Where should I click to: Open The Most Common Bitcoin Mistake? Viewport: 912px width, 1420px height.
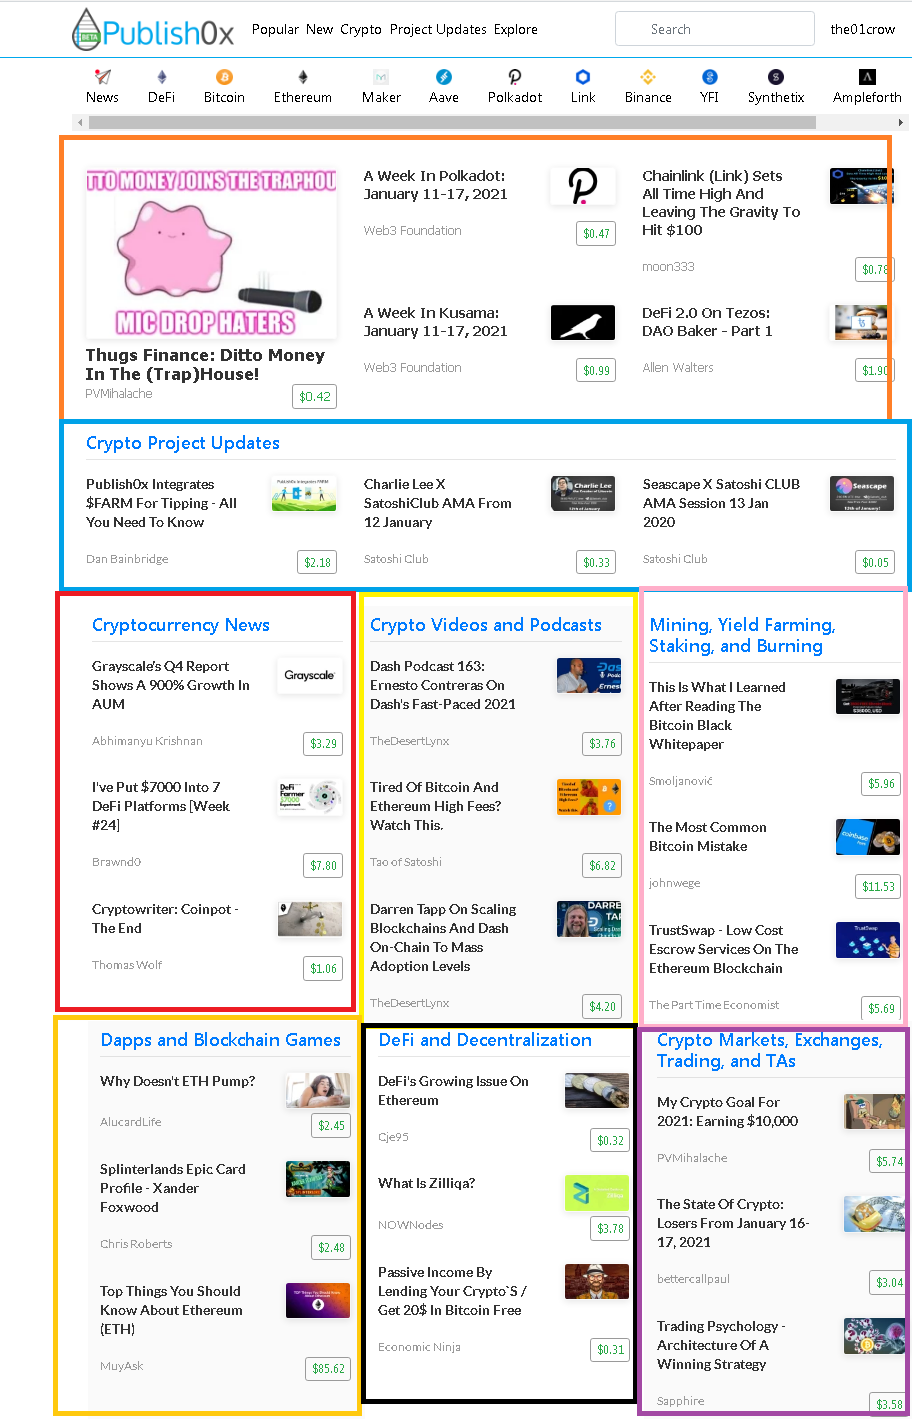coord(708,837)
